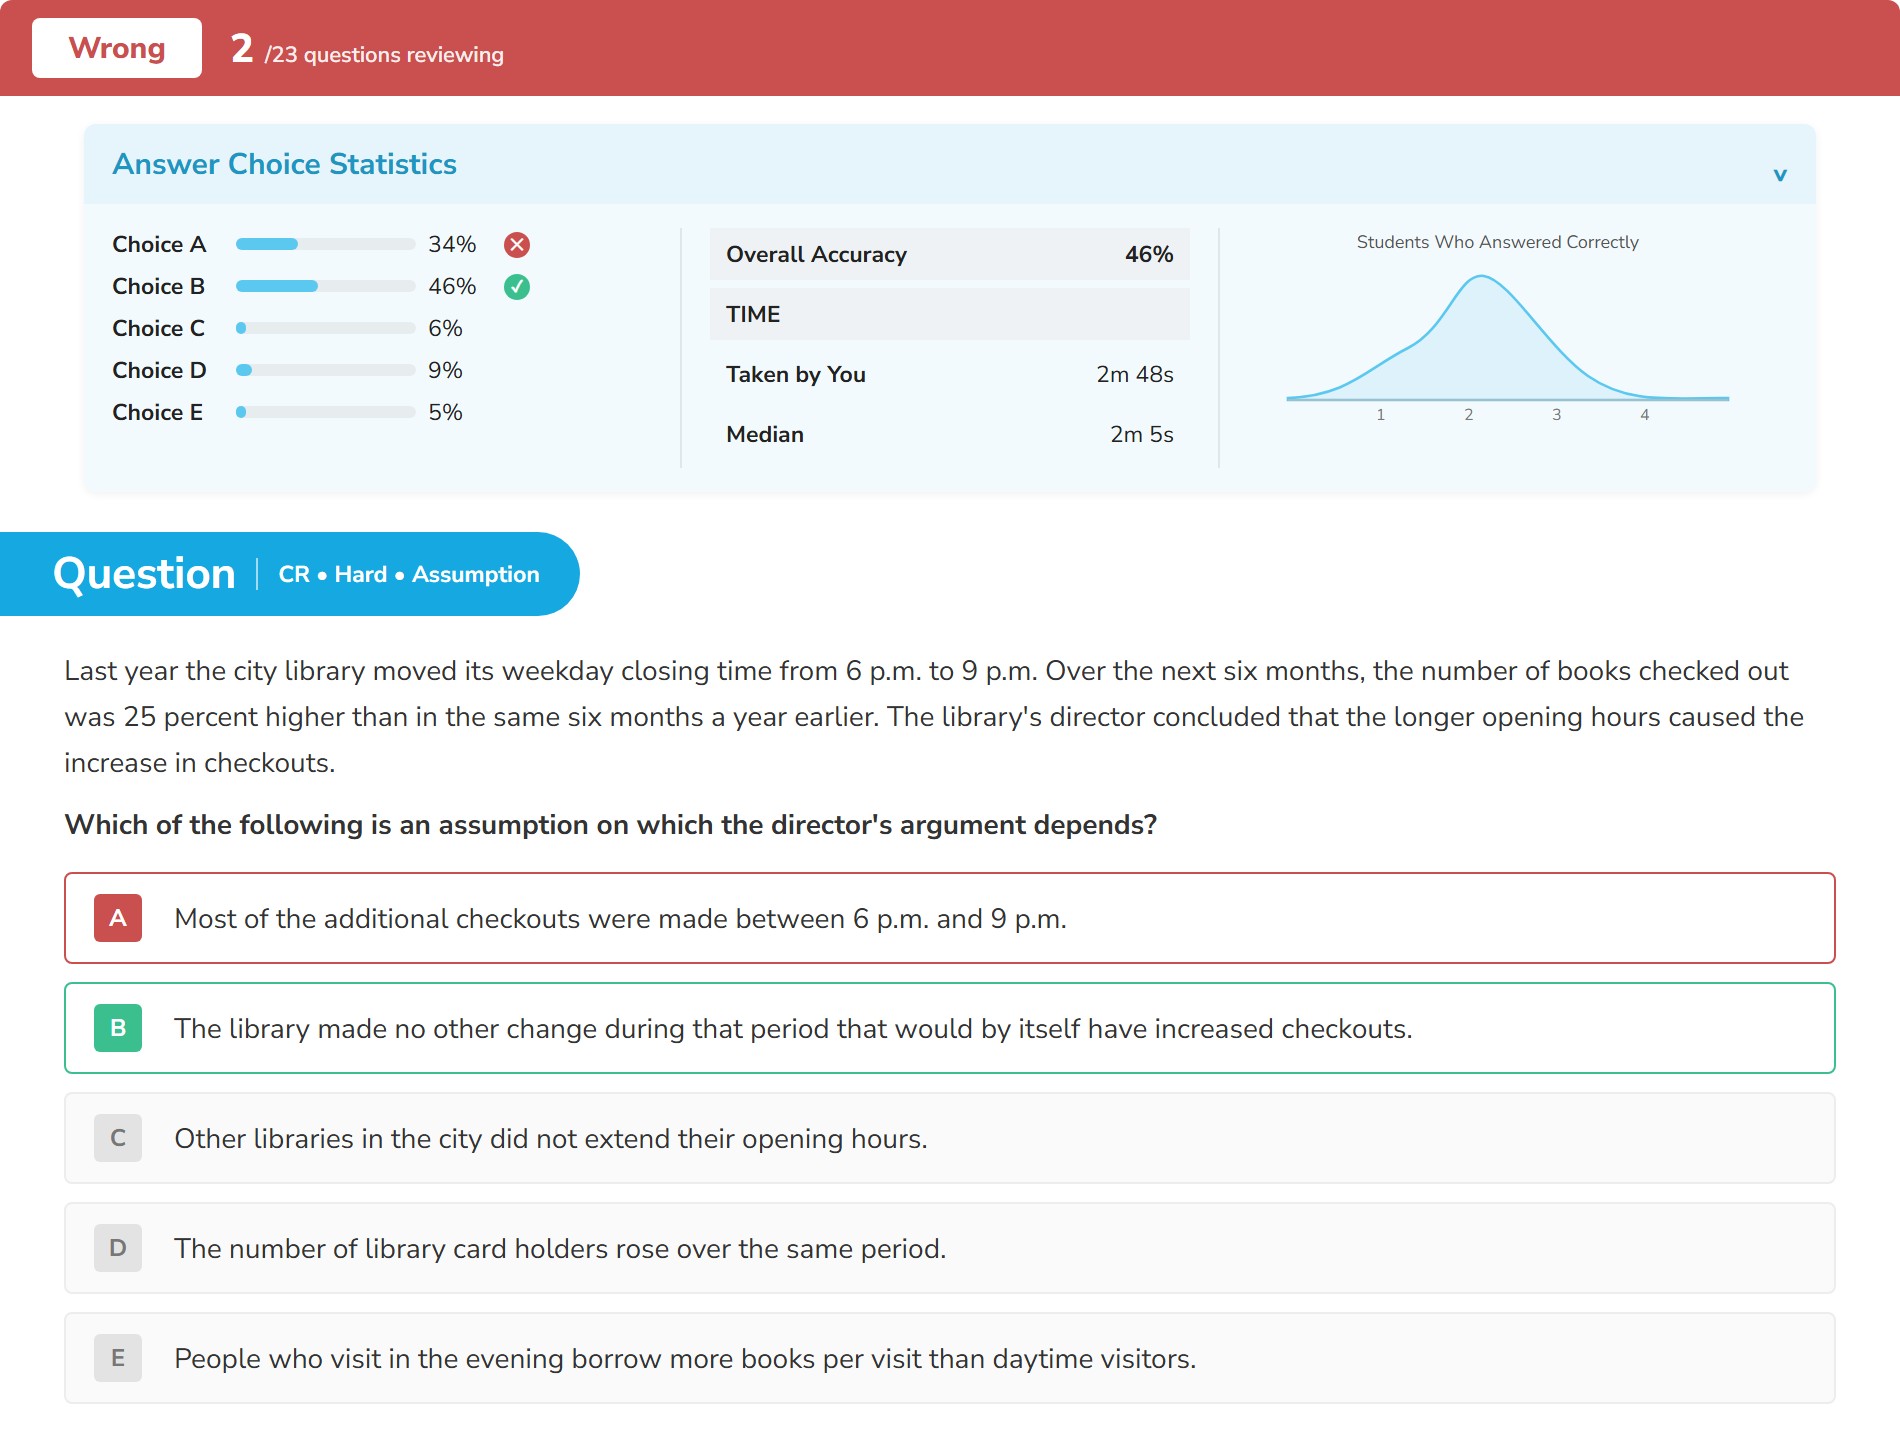Click the Choice A percentage bar
Image resolution: width=1900 pixels, height=1442 pixels.
click(325, 244)
